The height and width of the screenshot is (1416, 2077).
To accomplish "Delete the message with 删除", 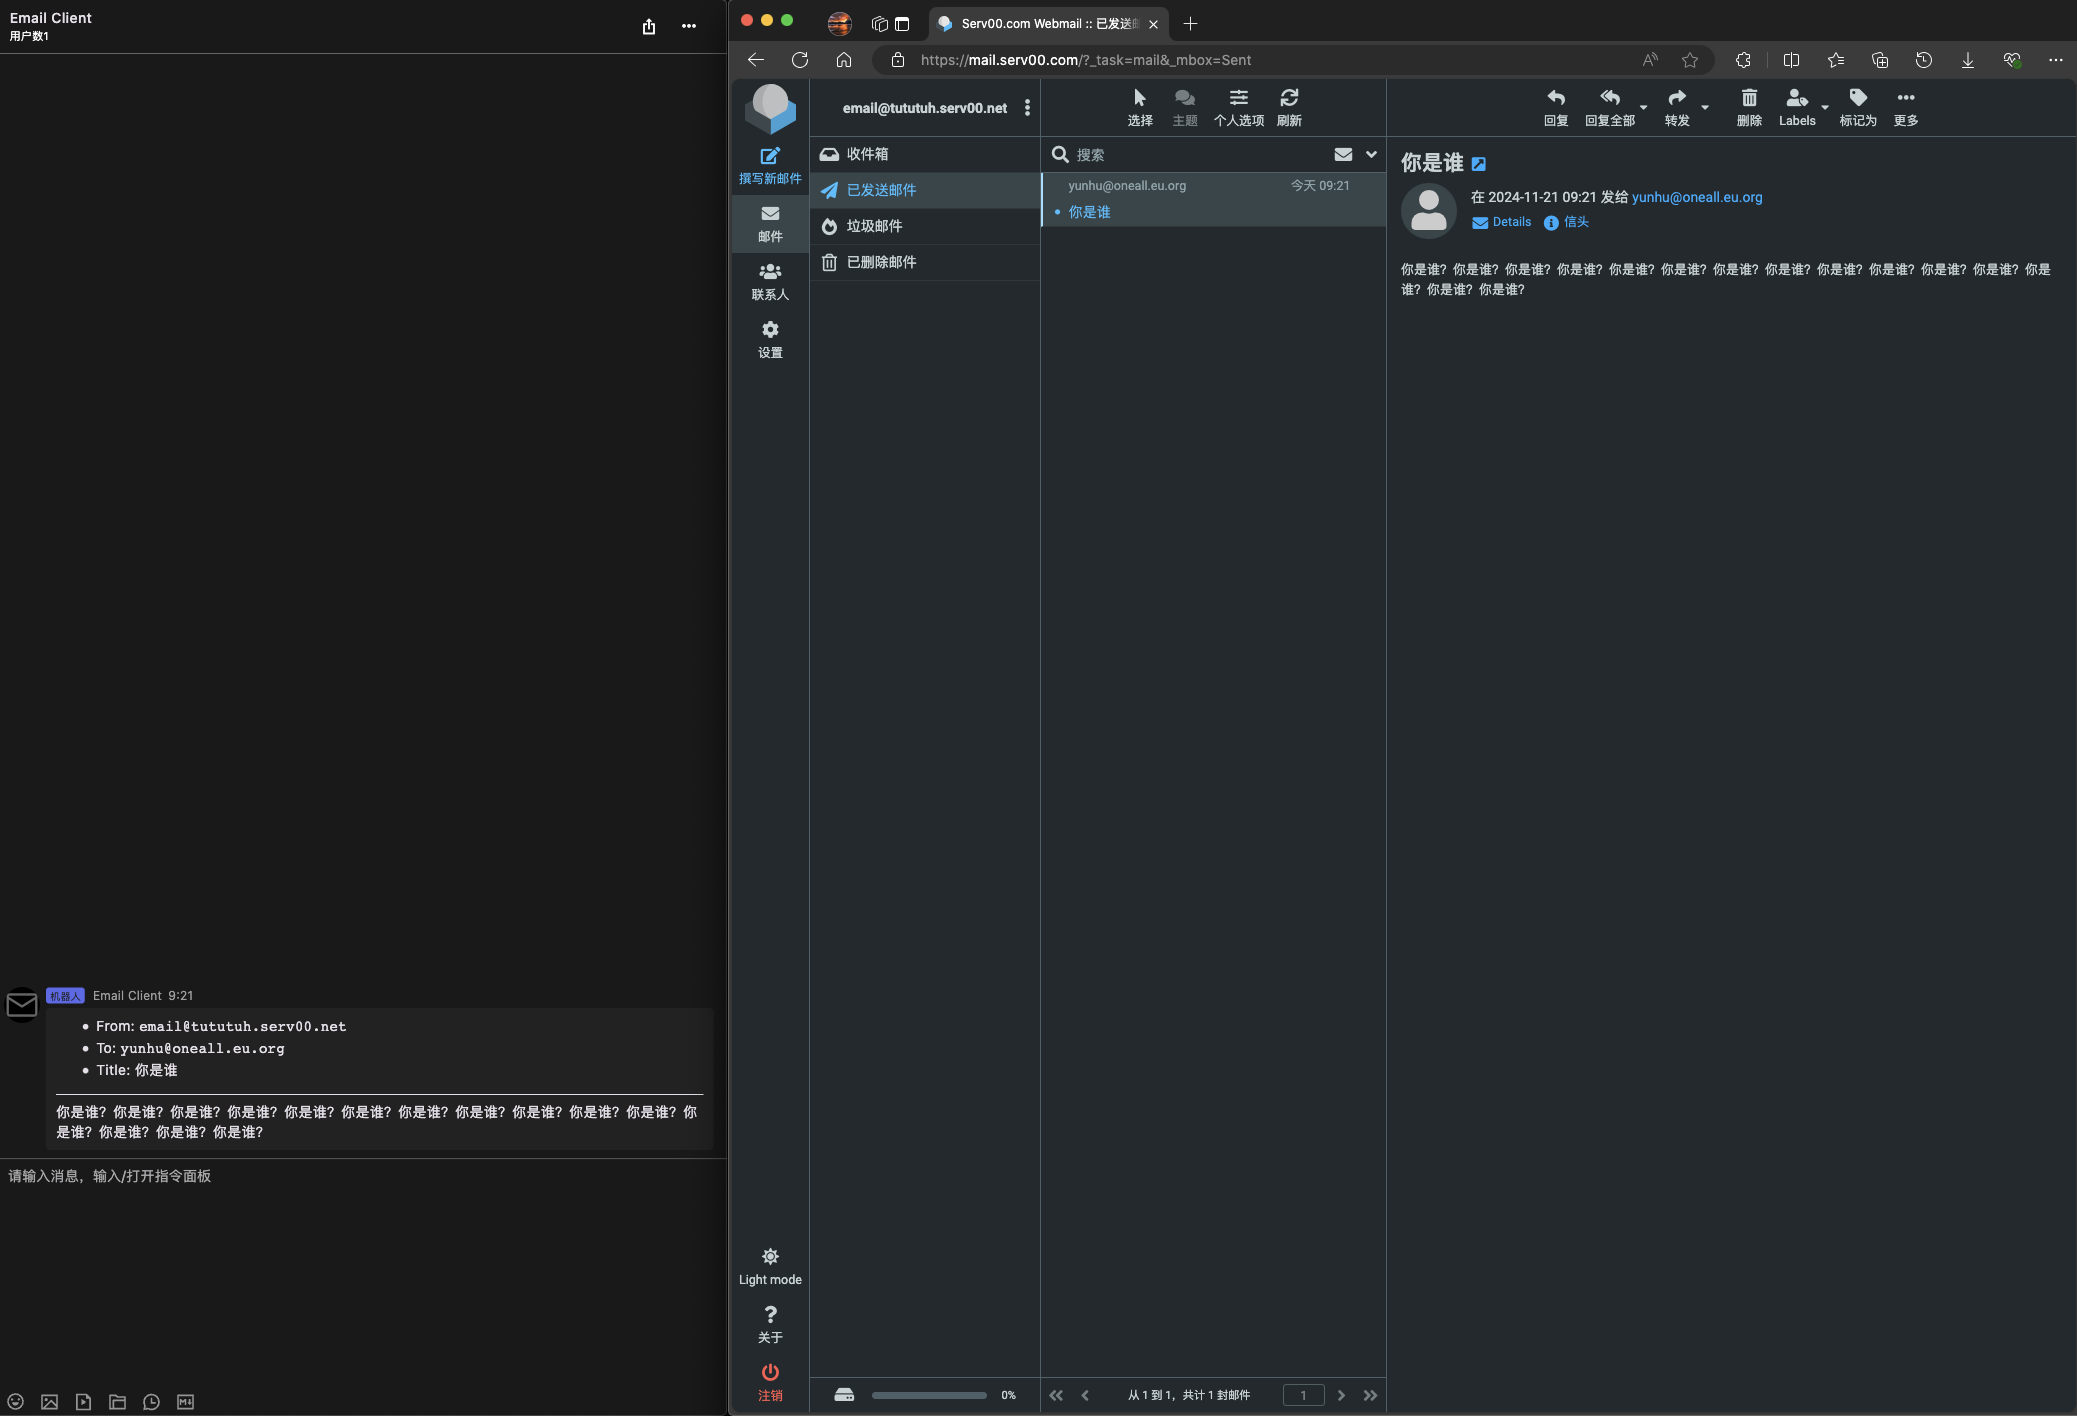I will (1749, 108).
